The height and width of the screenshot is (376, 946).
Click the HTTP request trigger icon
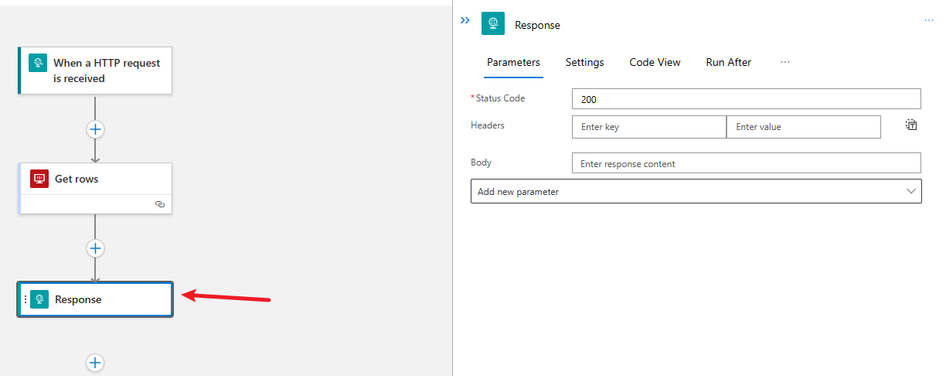pyautogui.click(x=38, y=62)
